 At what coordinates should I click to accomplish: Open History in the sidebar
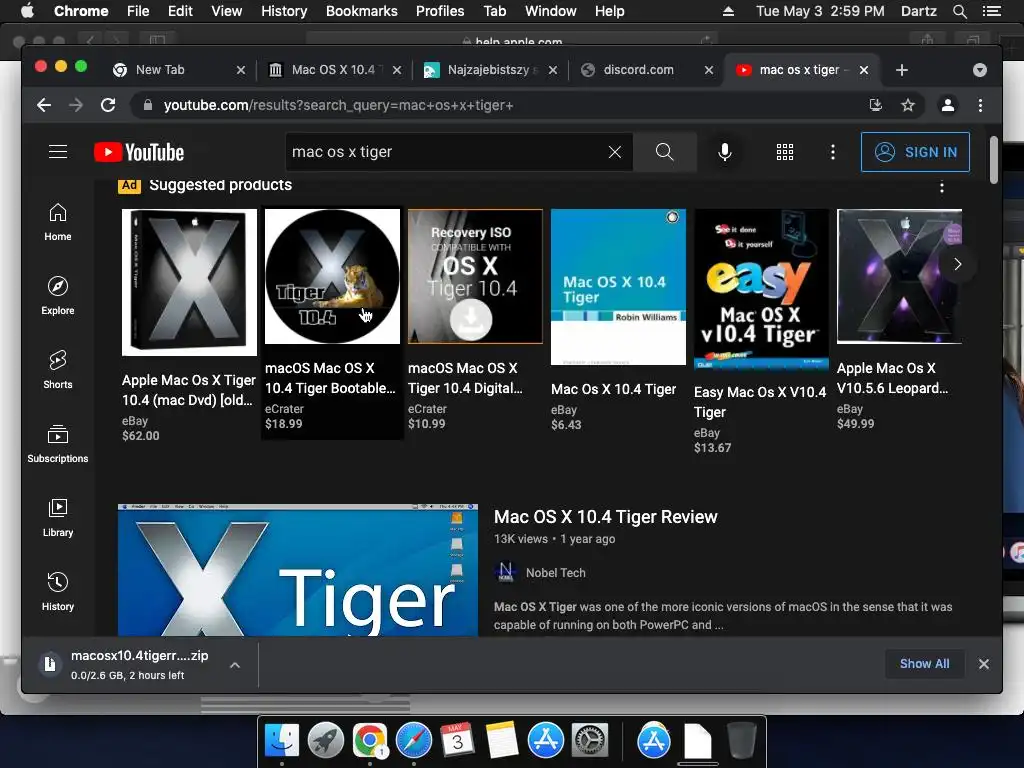tap(58, 592)
